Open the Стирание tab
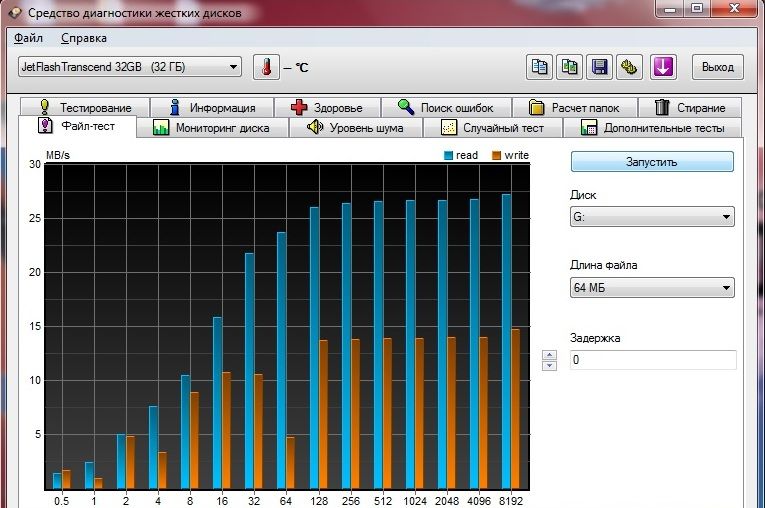The image size is (765, 508). 689,107
